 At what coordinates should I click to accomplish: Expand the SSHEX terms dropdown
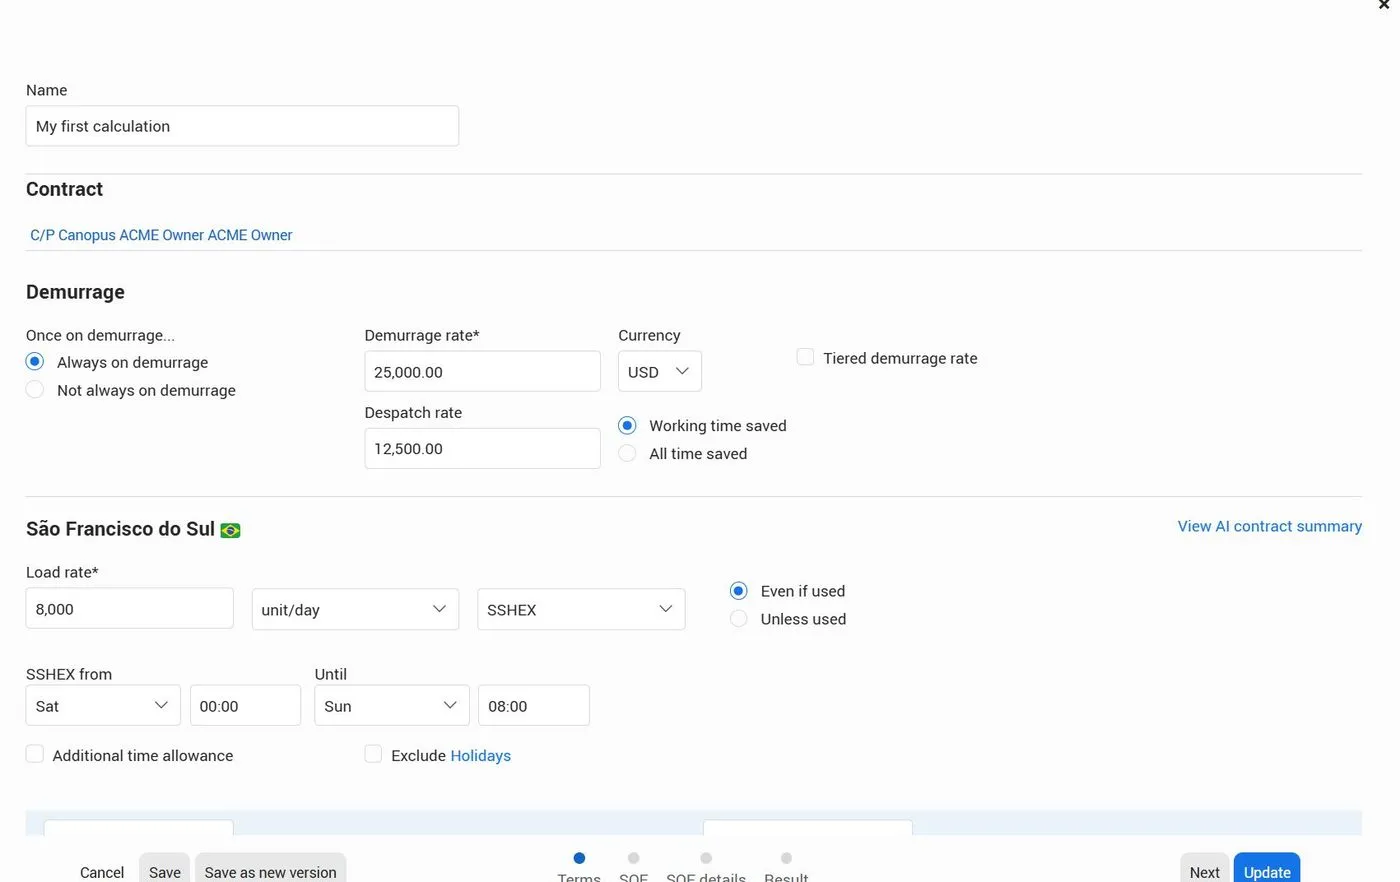pos(581,609)
